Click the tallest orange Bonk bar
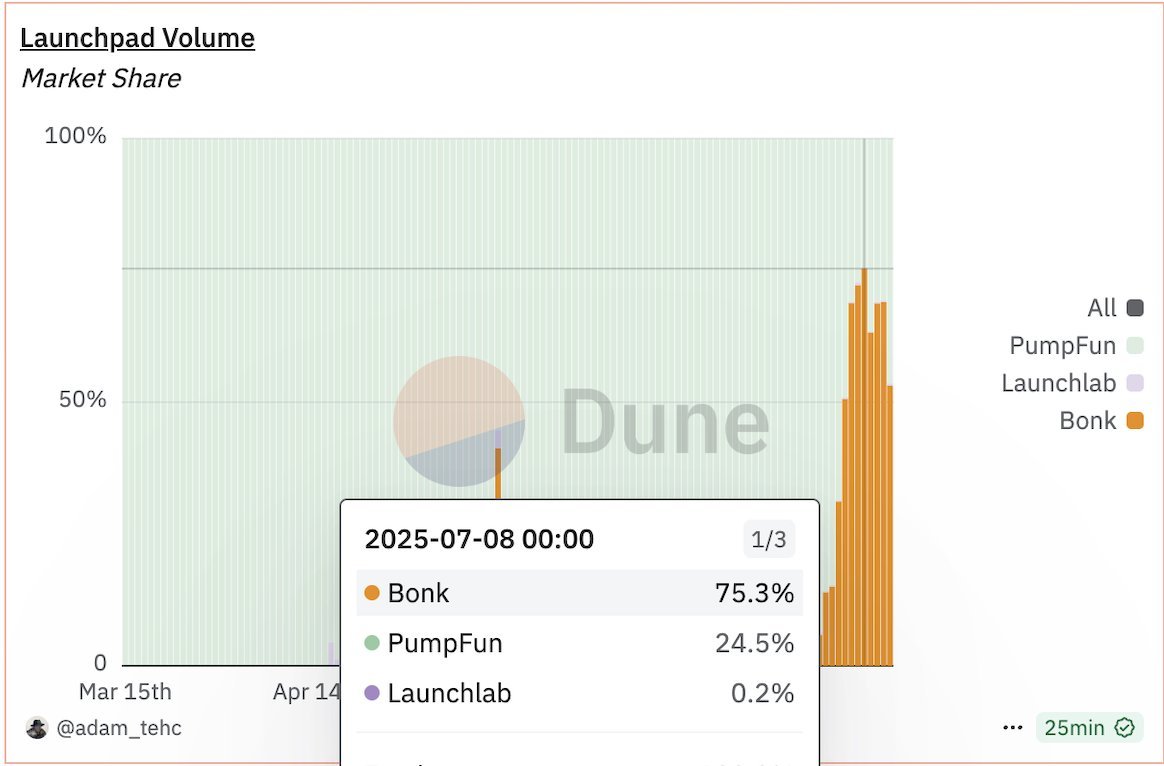 pyautogui.click(x=864, y=468)
